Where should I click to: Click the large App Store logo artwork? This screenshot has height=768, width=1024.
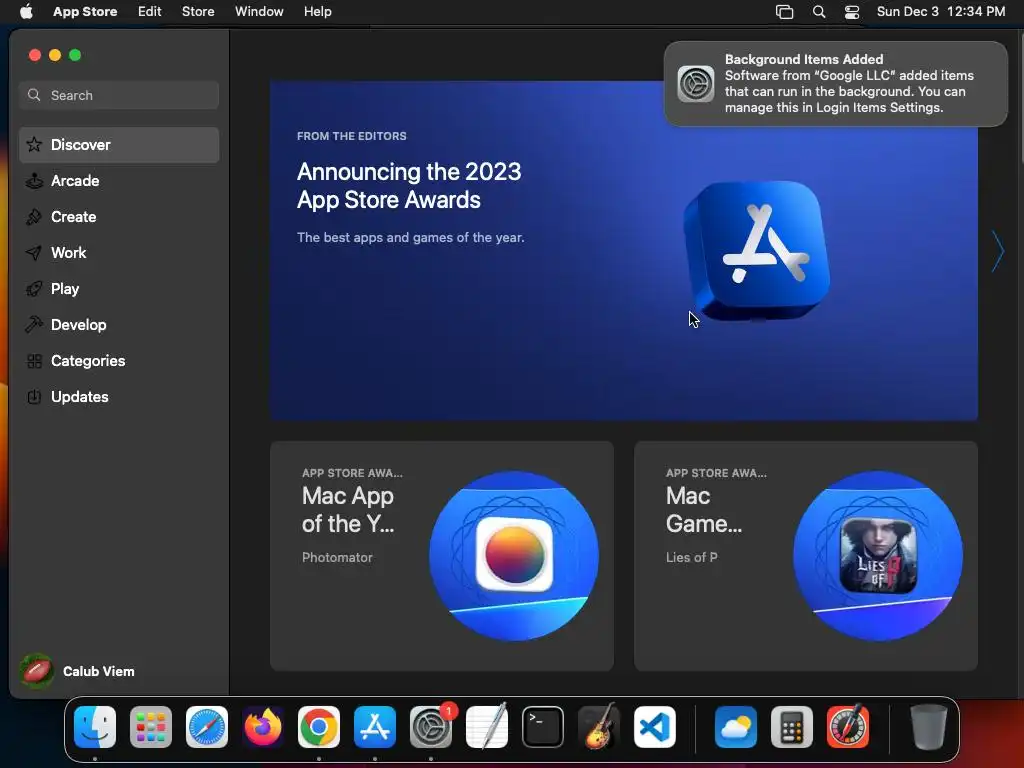[756, 251]
